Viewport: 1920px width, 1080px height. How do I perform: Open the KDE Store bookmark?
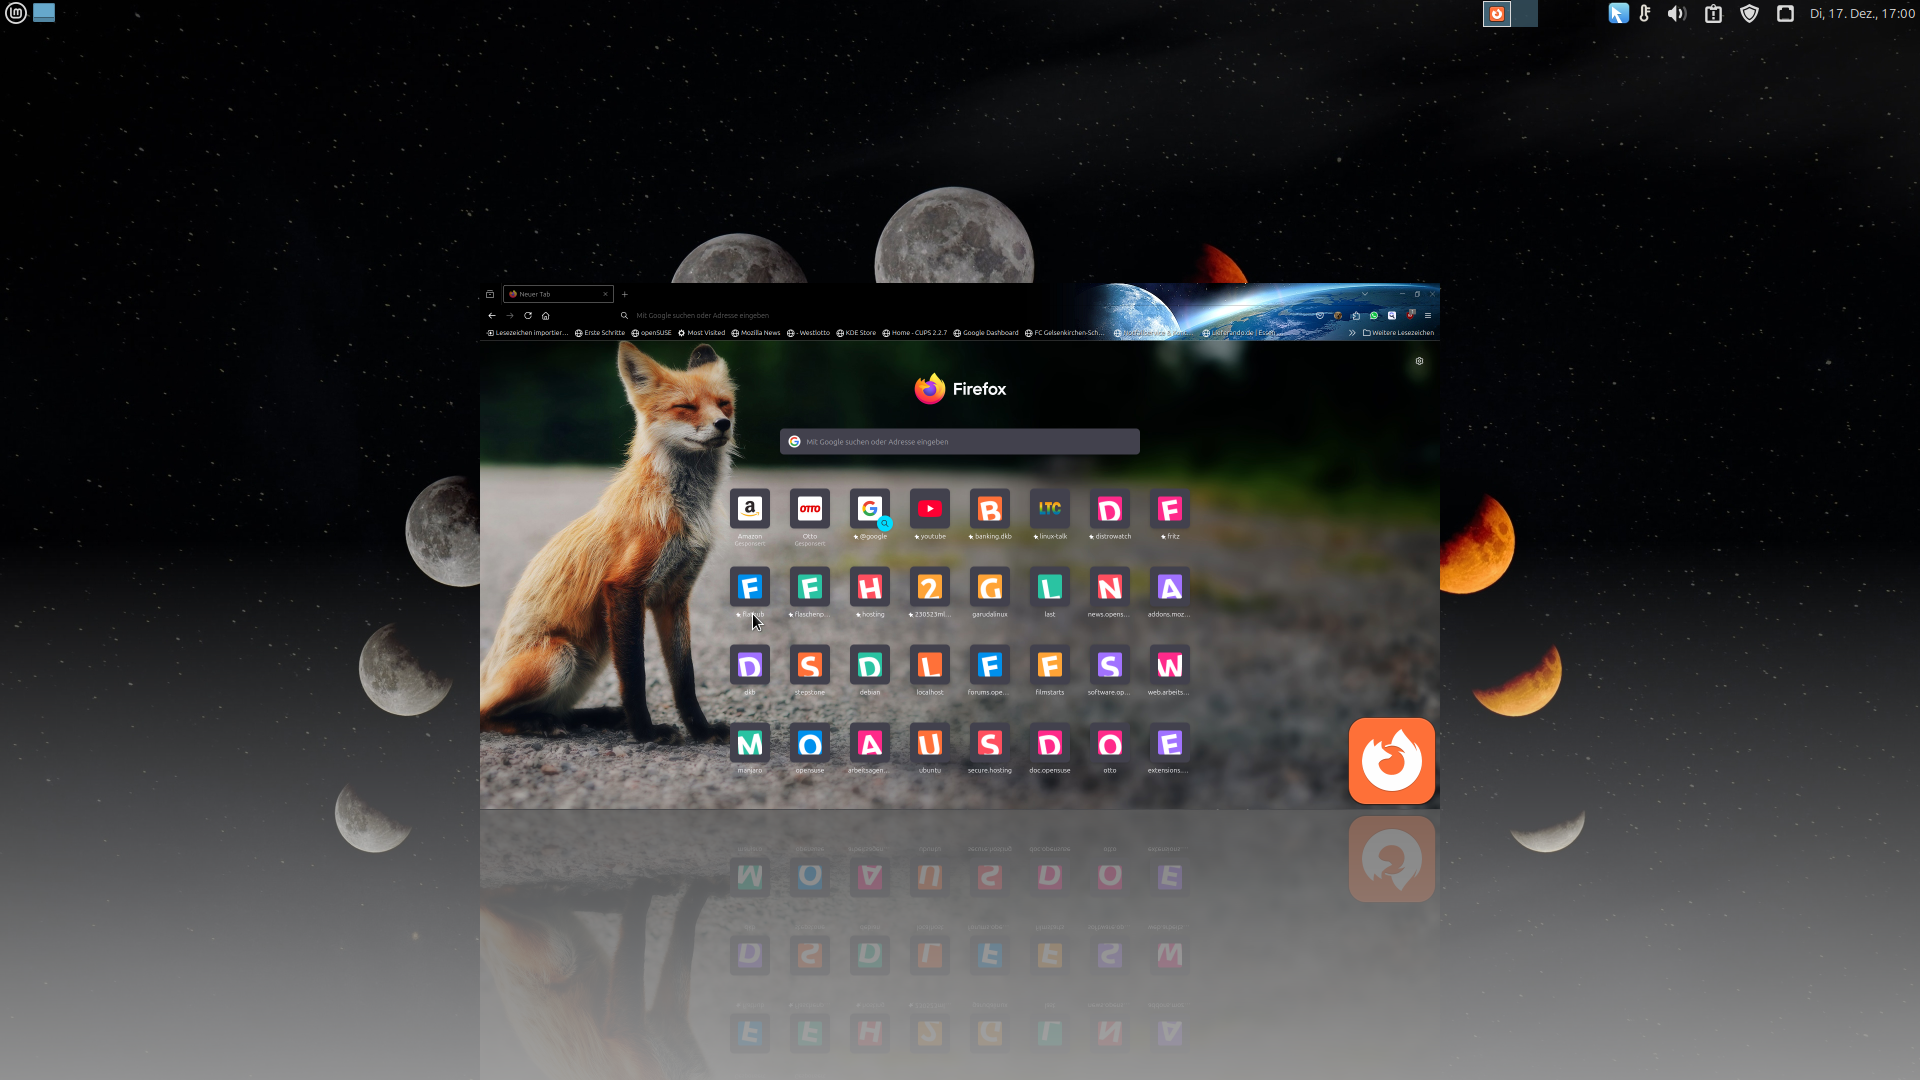[856, 333]
